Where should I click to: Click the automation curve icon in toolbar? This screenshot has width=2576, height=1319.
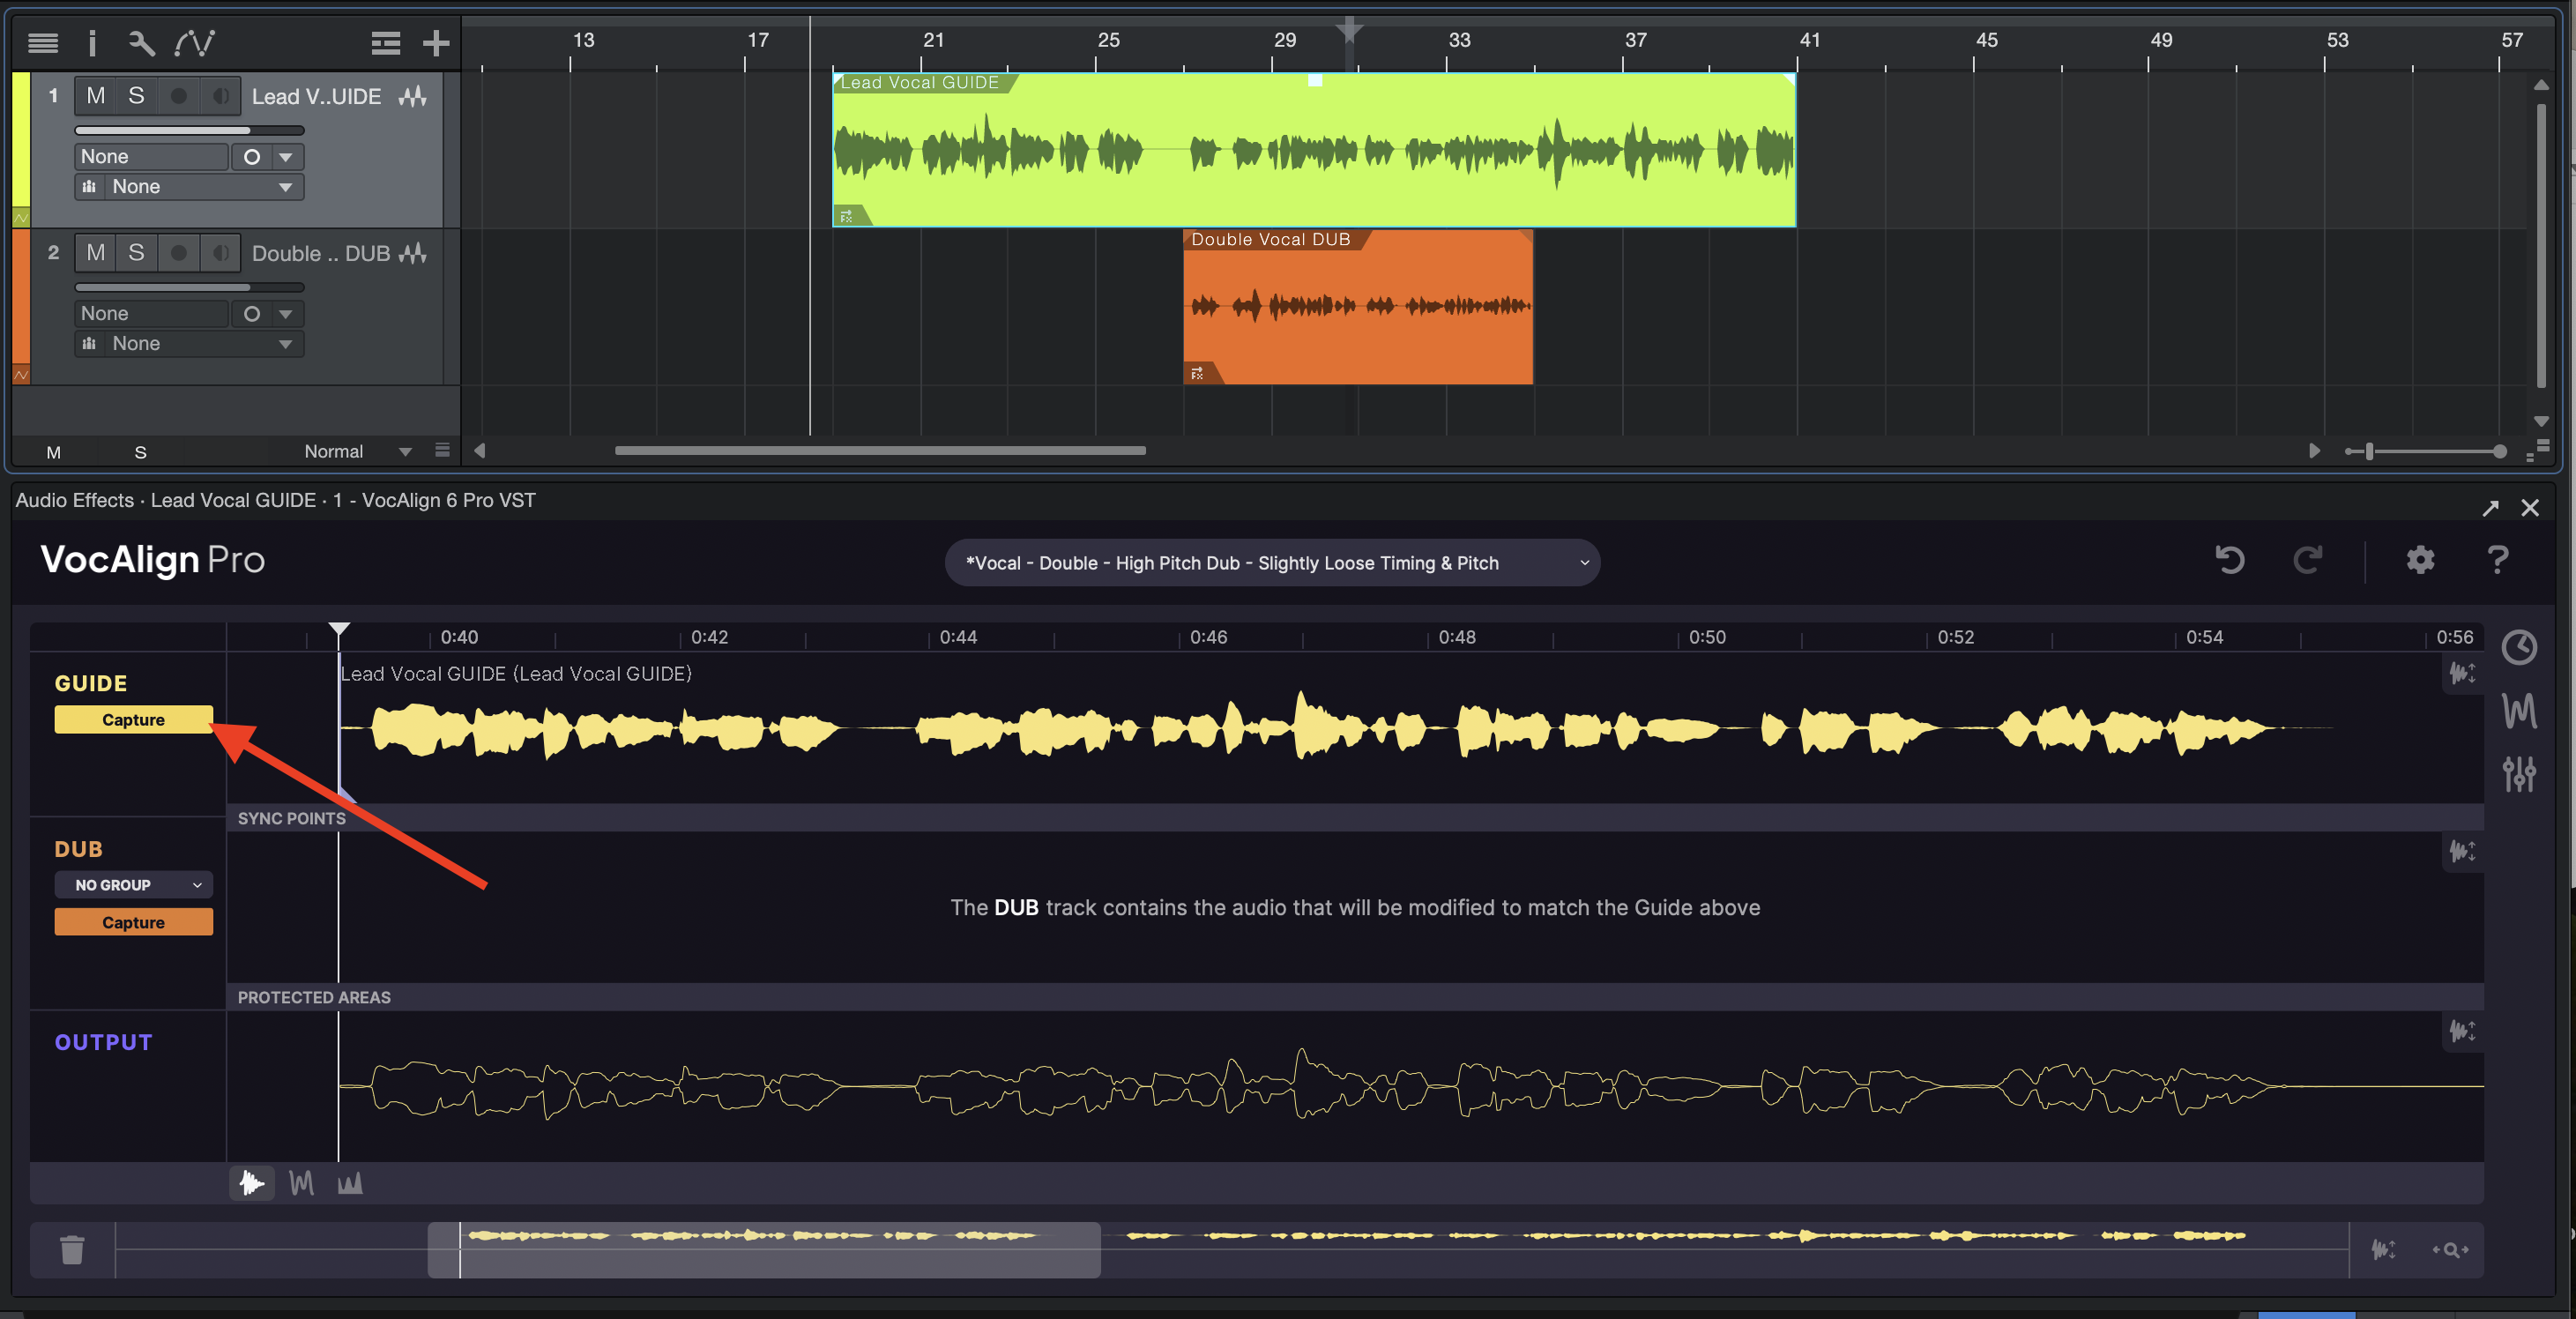tap(196, 43)
